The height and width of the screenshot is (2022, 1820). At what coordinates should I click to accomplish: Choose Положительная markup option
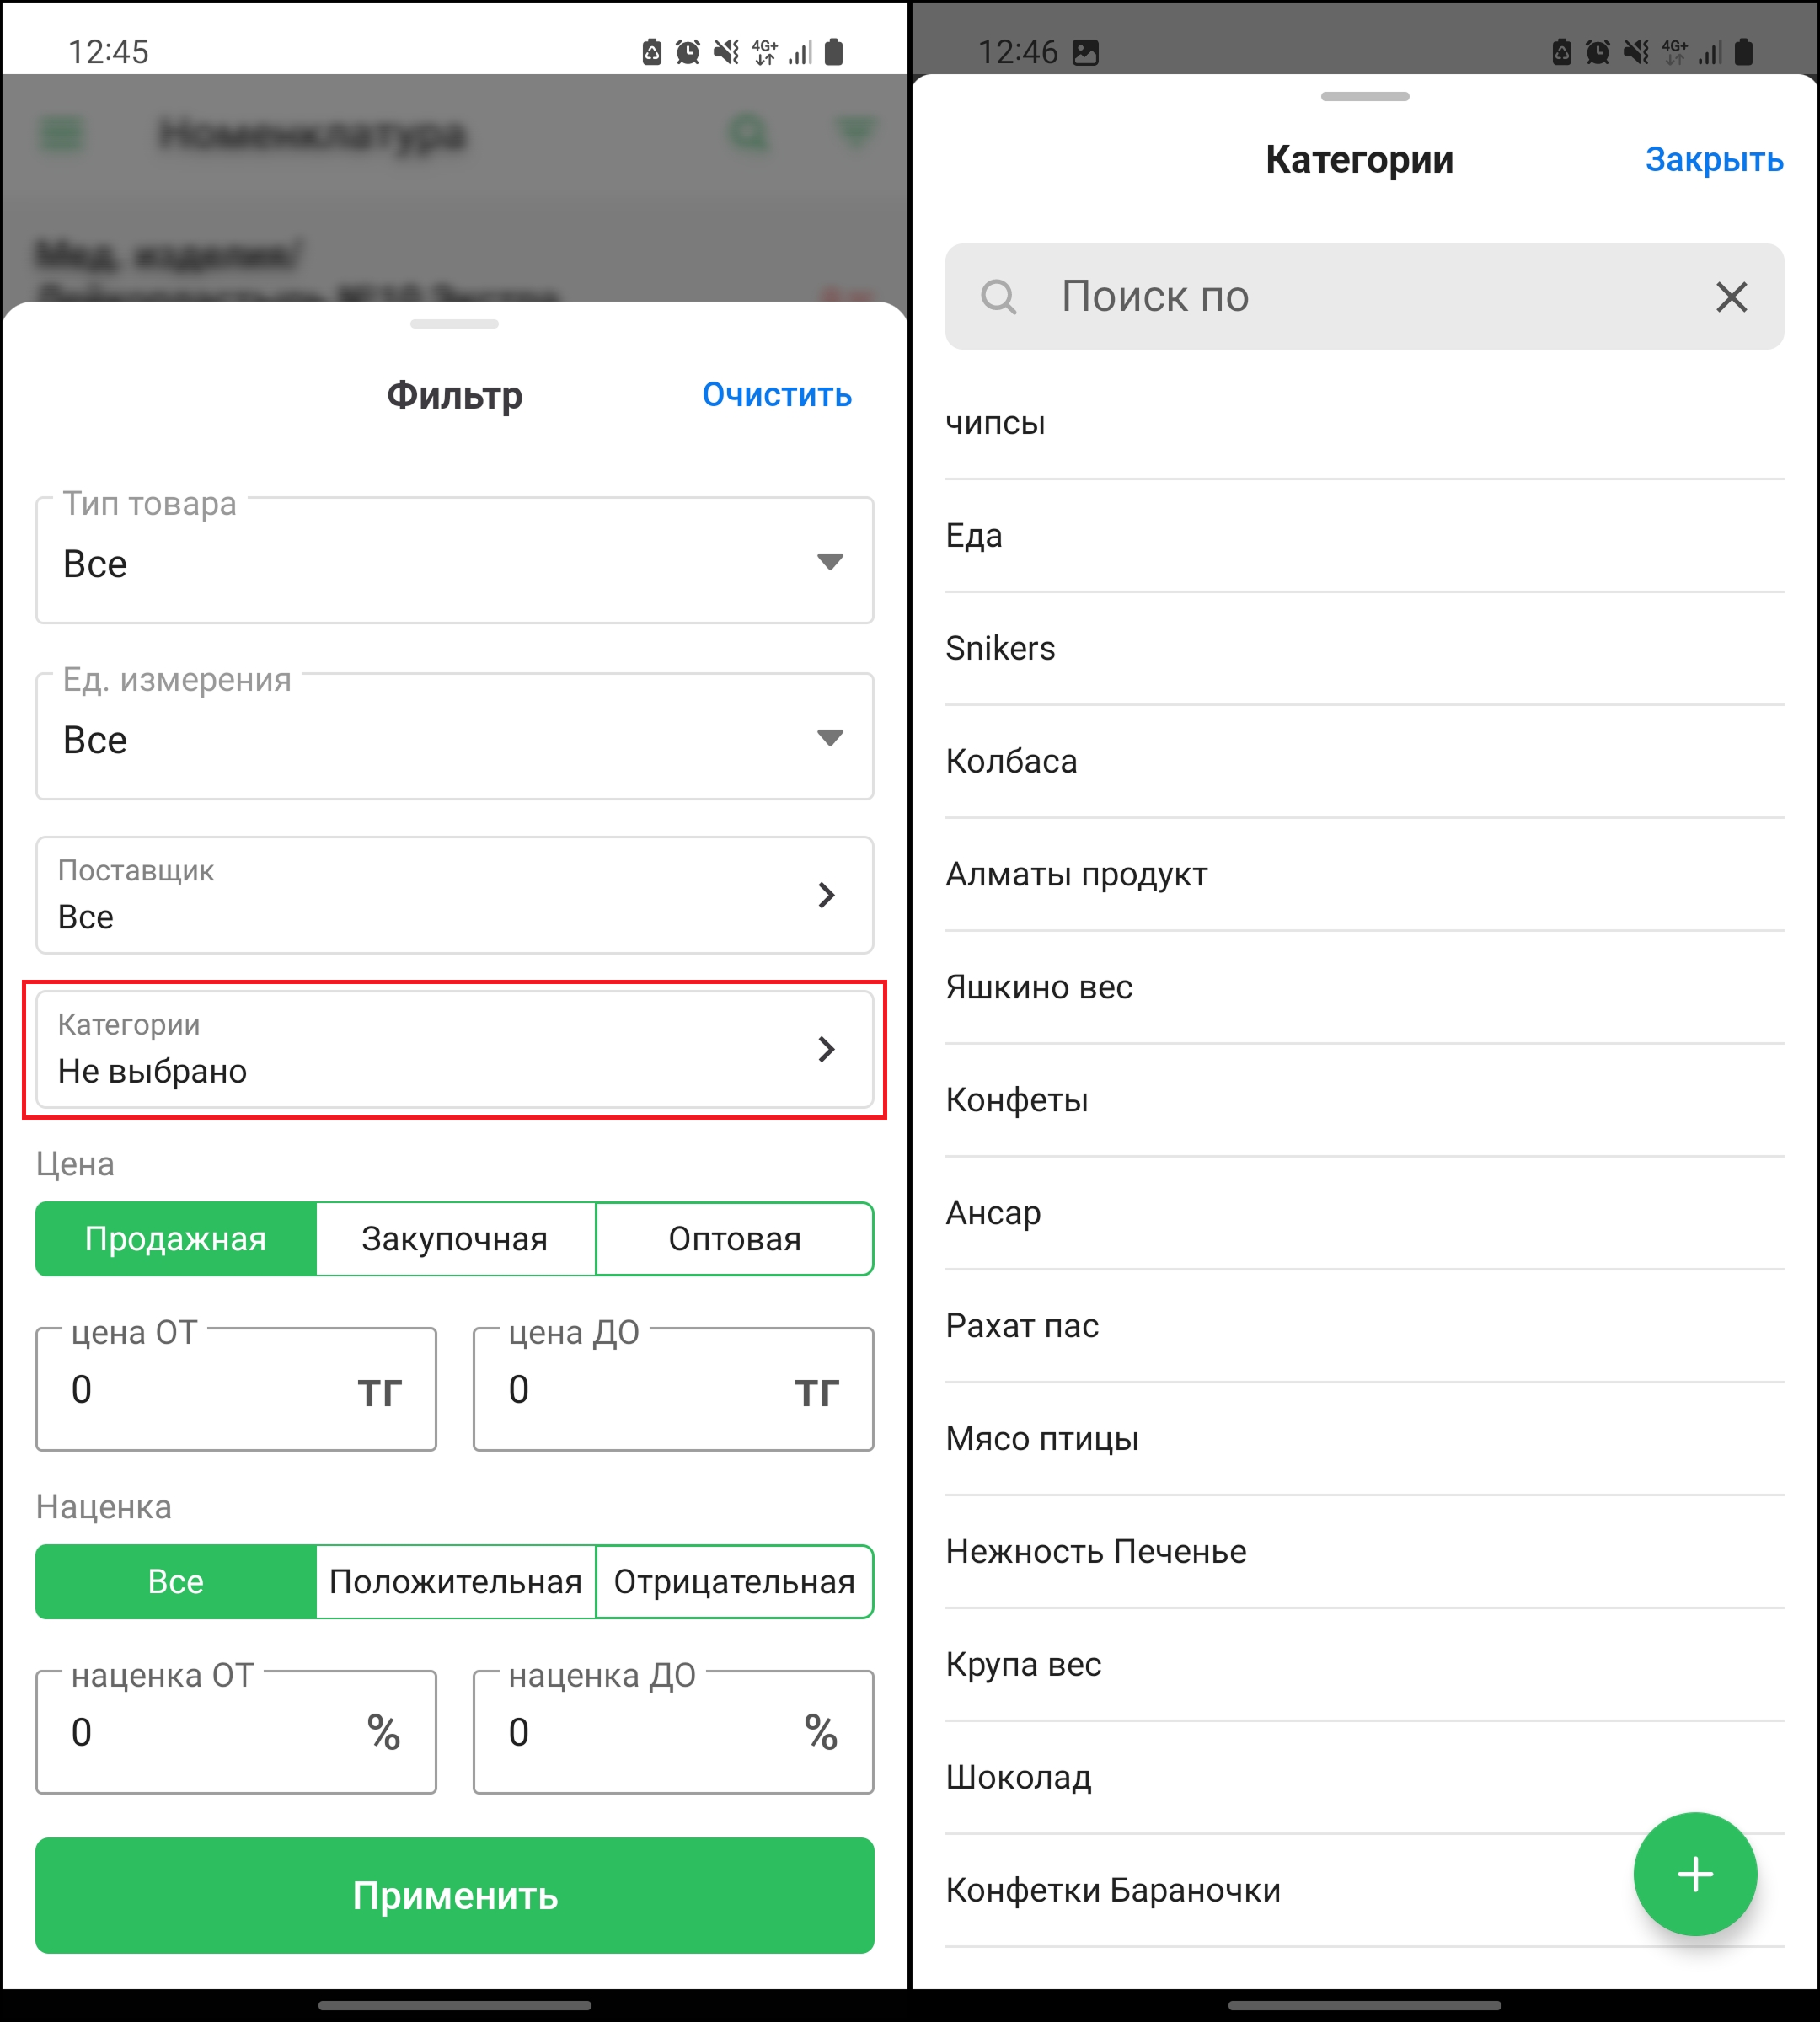[455, 1582]
